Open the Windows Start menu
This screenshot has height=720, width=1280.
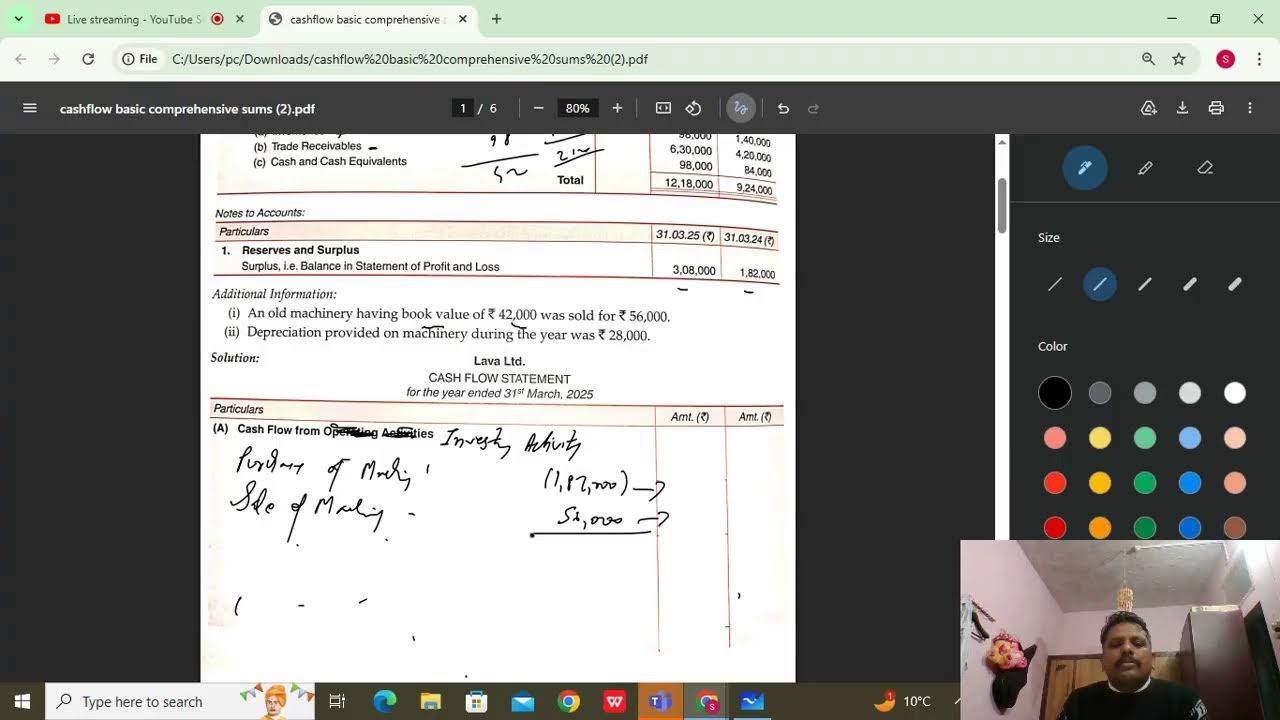(x=22, y=701)
